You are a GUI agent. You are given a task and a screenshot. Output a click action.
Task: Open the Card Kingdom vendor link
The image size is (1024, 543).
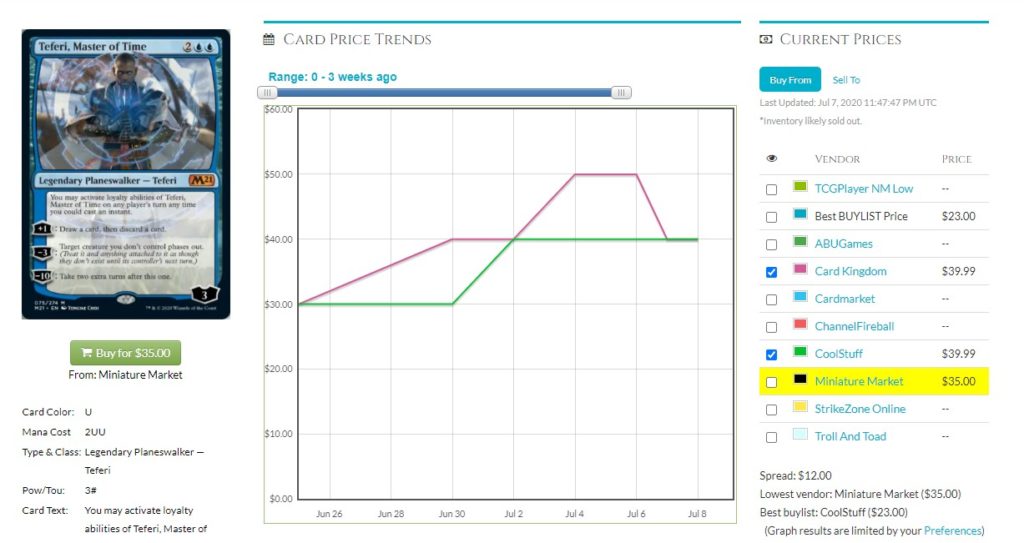coord(850,271)
